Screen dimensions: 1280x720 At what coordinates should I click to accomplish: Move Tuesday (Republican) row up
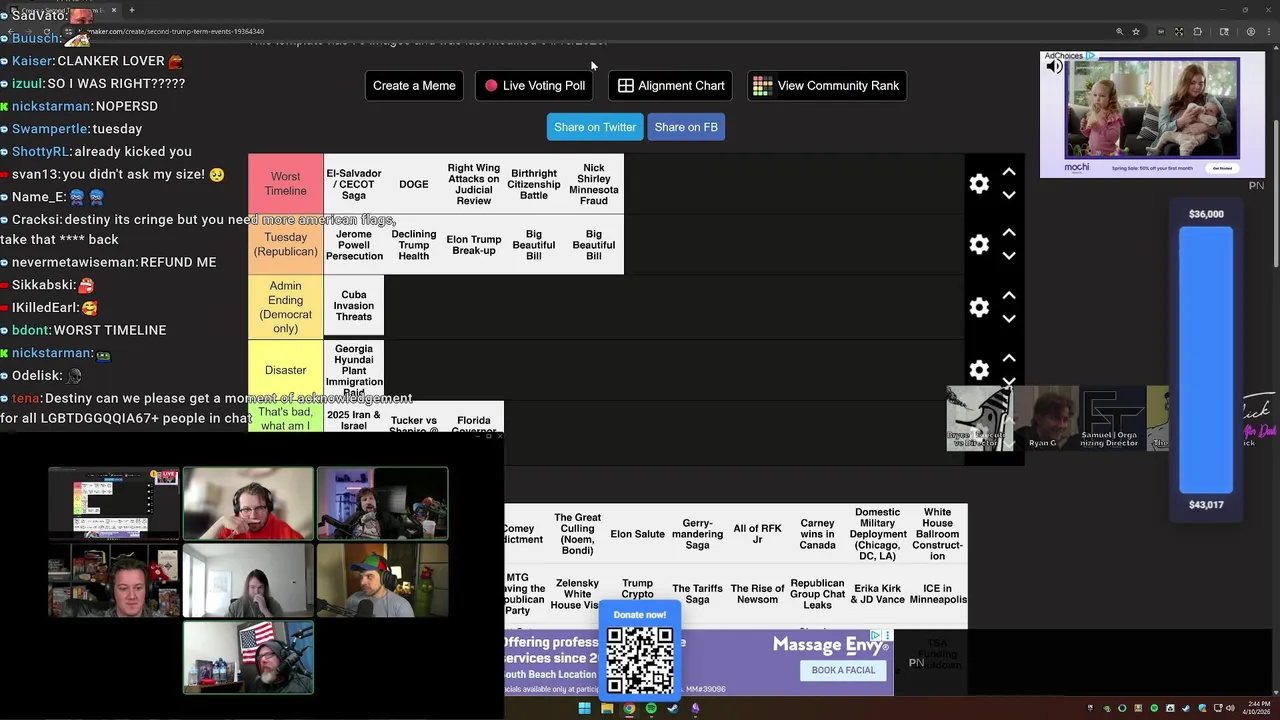point(1009,233)
